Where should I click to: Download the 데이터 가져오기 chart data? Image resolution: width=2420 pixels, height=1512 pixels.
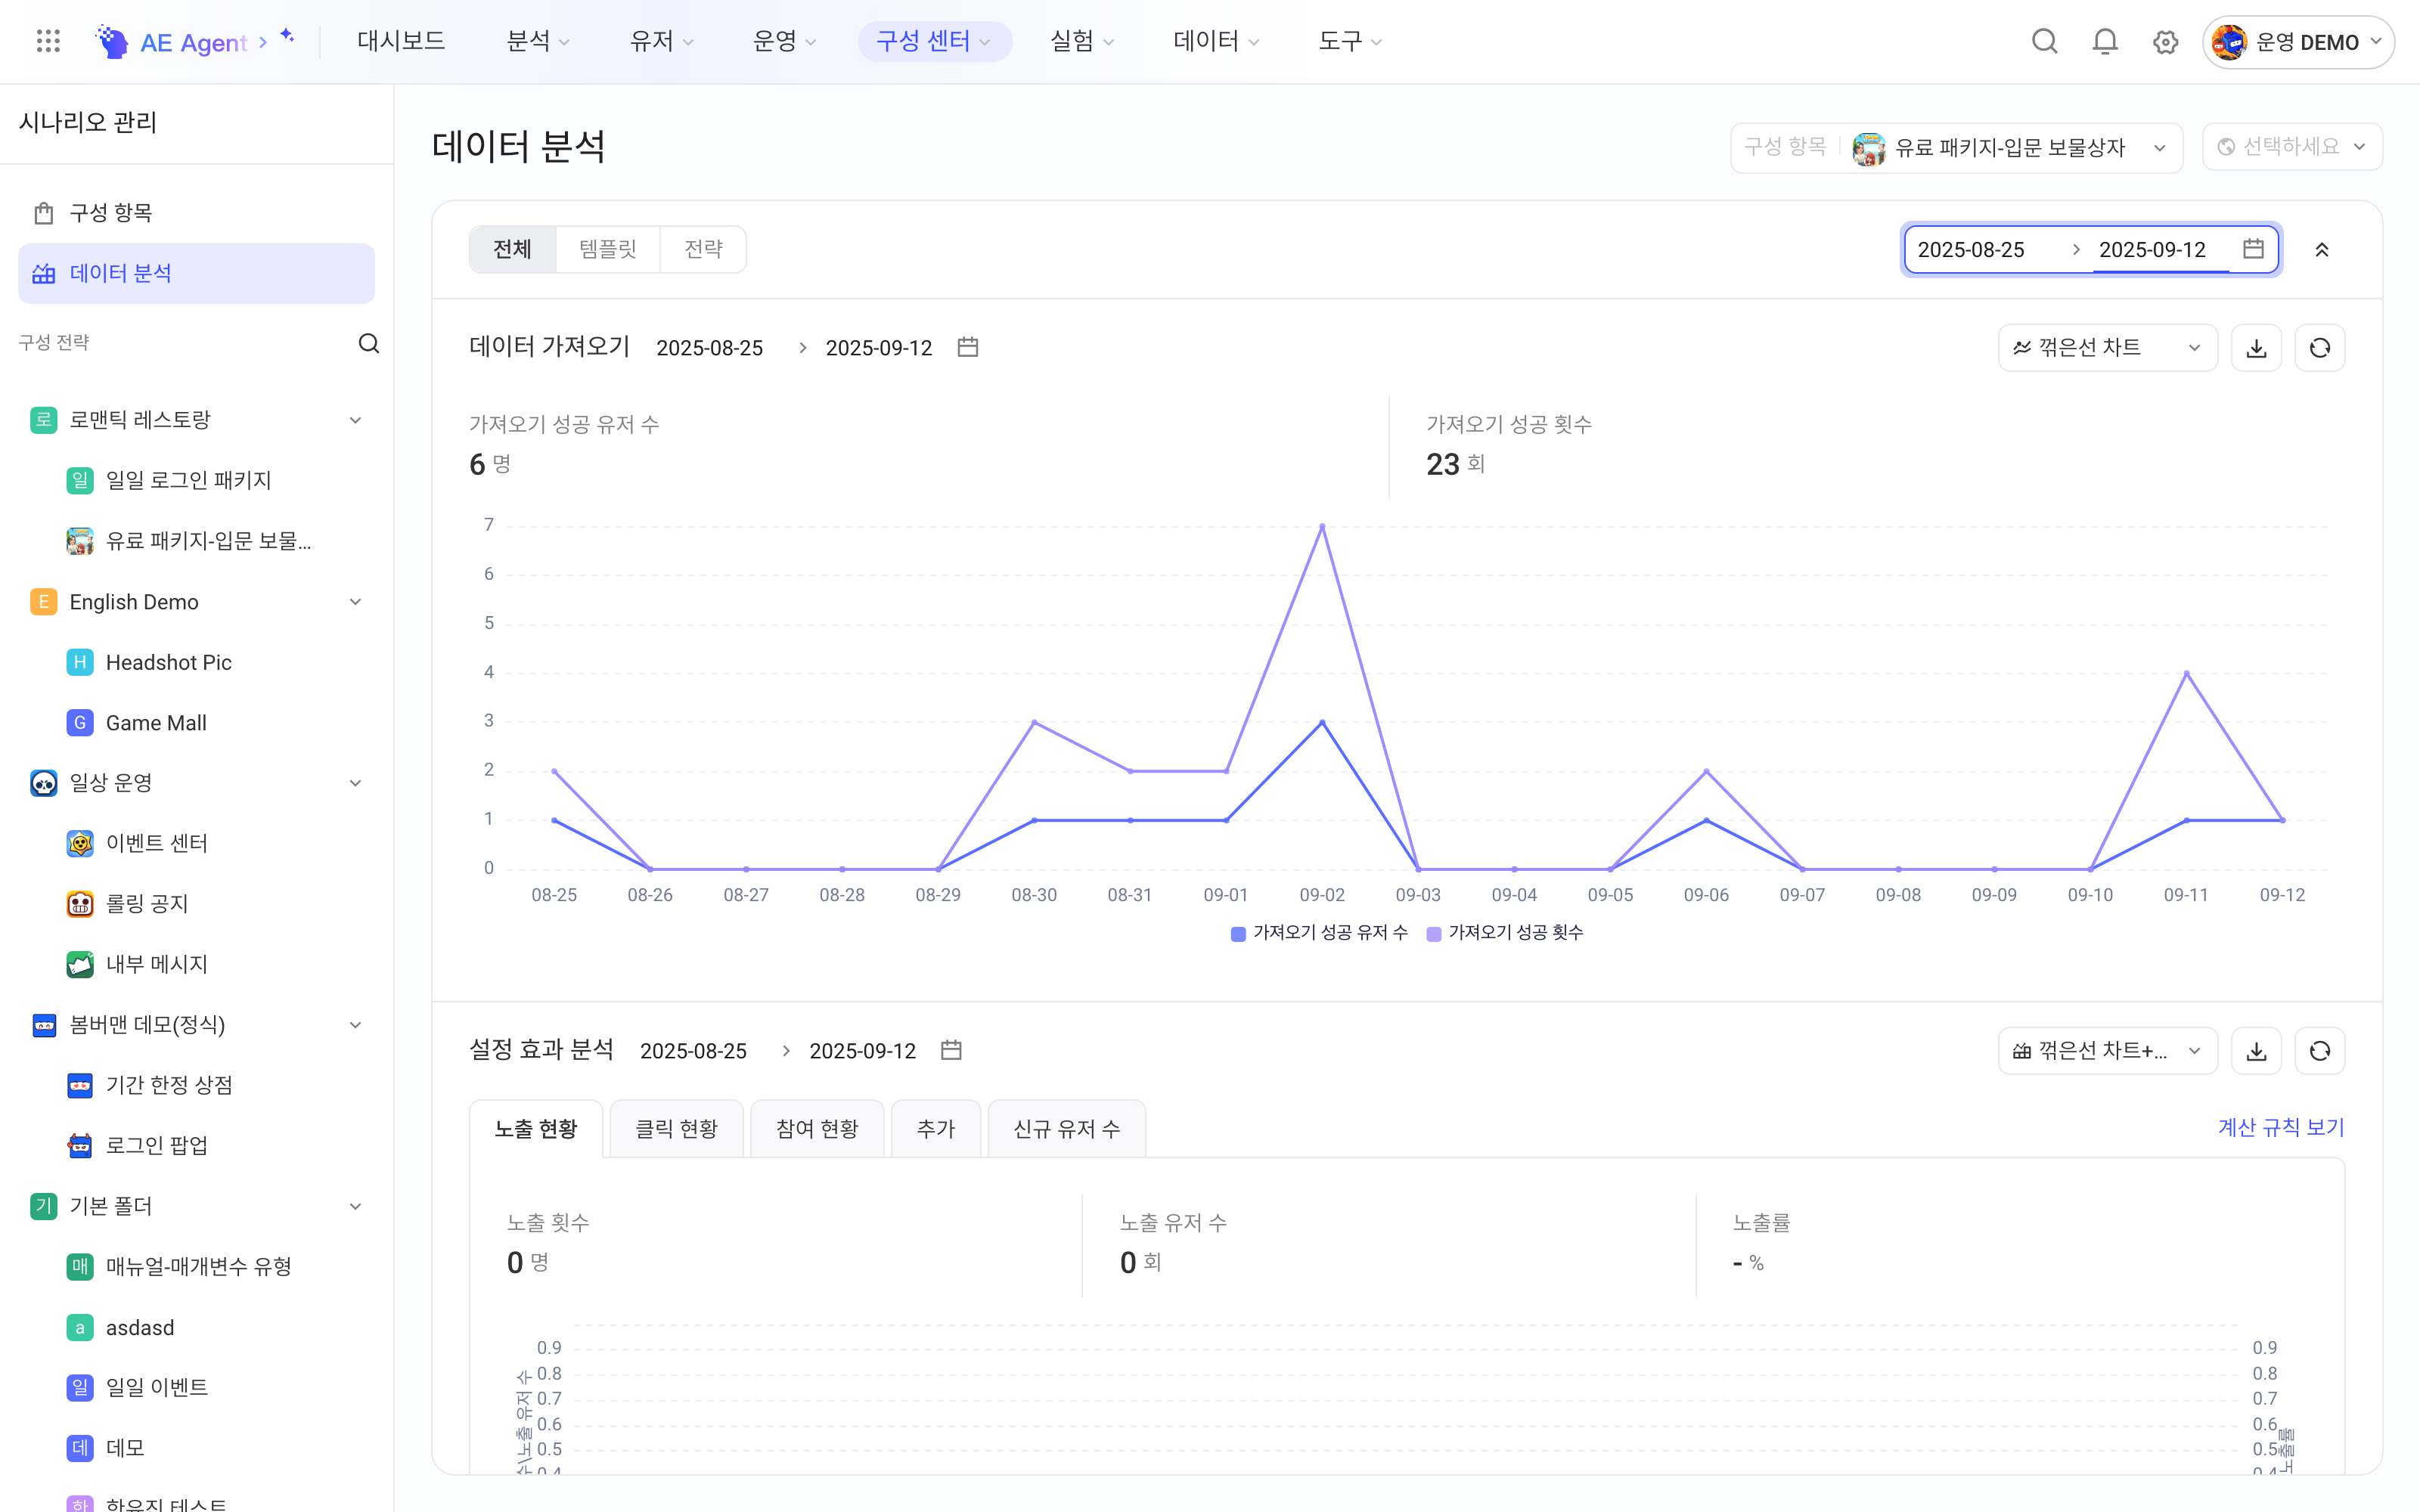click(2256, 348)
